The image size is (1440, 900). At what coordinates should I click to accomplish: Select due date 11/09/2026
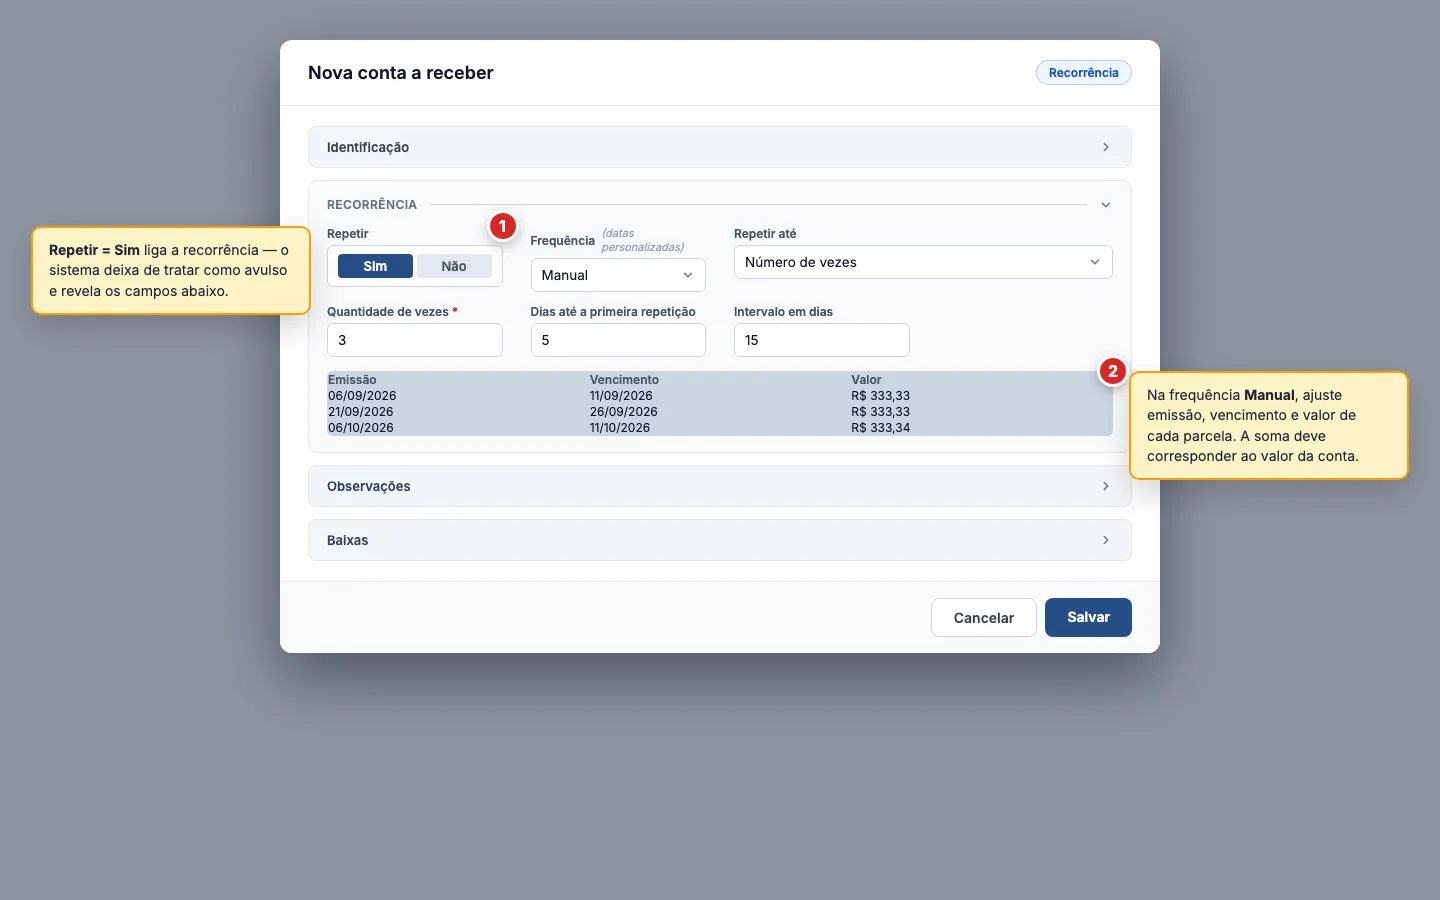click(621, 396)
